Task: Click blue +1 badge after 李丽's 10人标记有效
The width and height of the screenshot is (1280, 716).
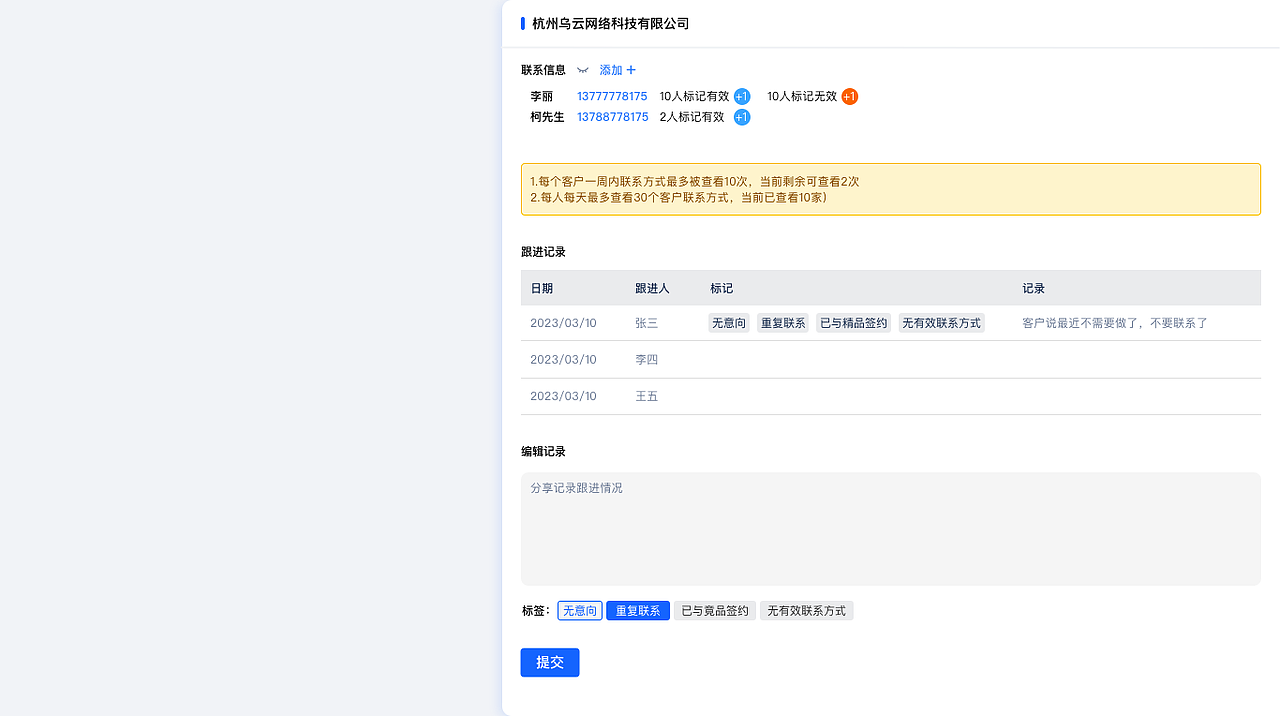Action: (741, 96)
